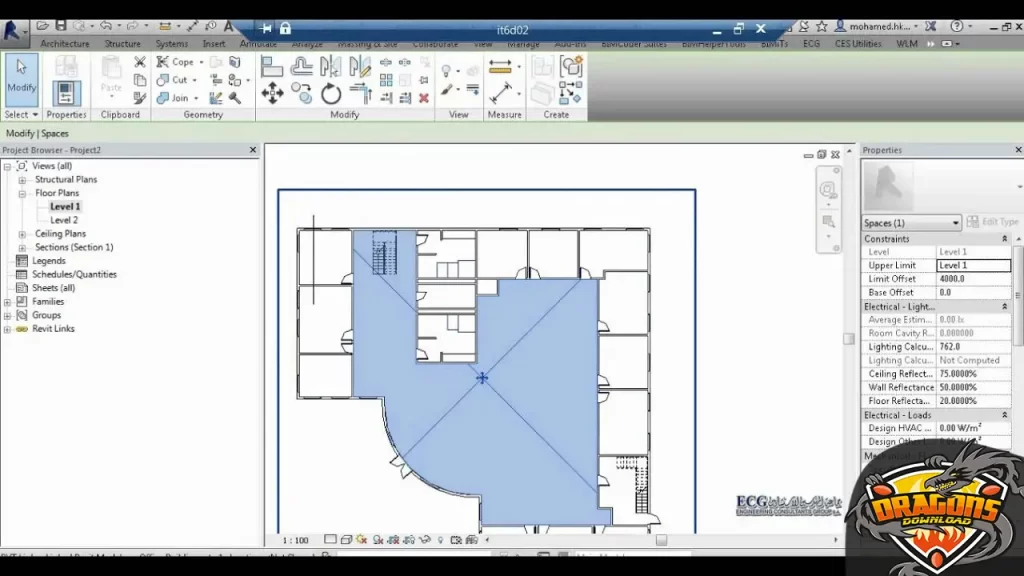Screen dimensions: 1024x576
Task: Open Level 2 floor plan
Action: (x=64, y=220)
